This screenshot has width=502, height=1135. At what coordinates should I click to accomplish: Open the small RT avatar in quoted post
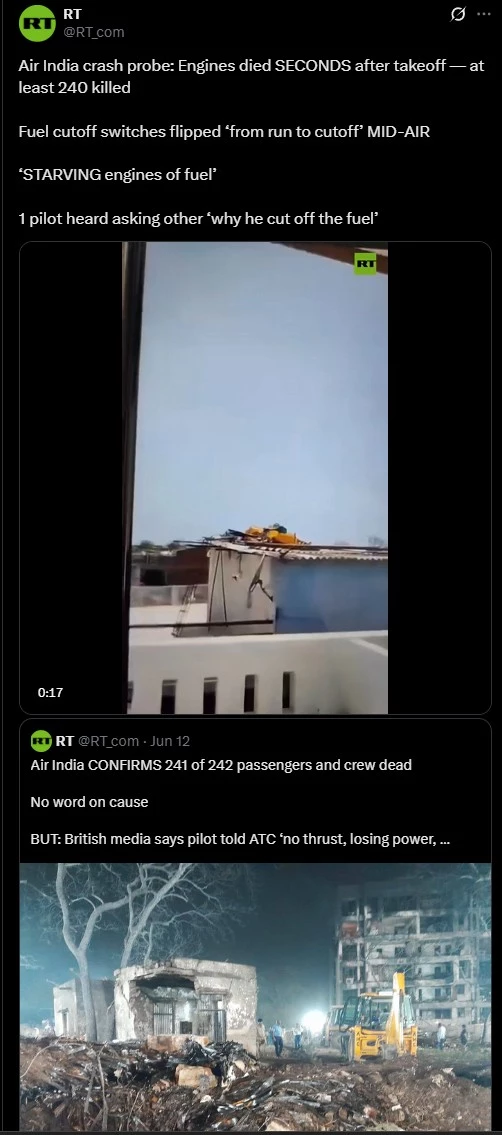41,741
